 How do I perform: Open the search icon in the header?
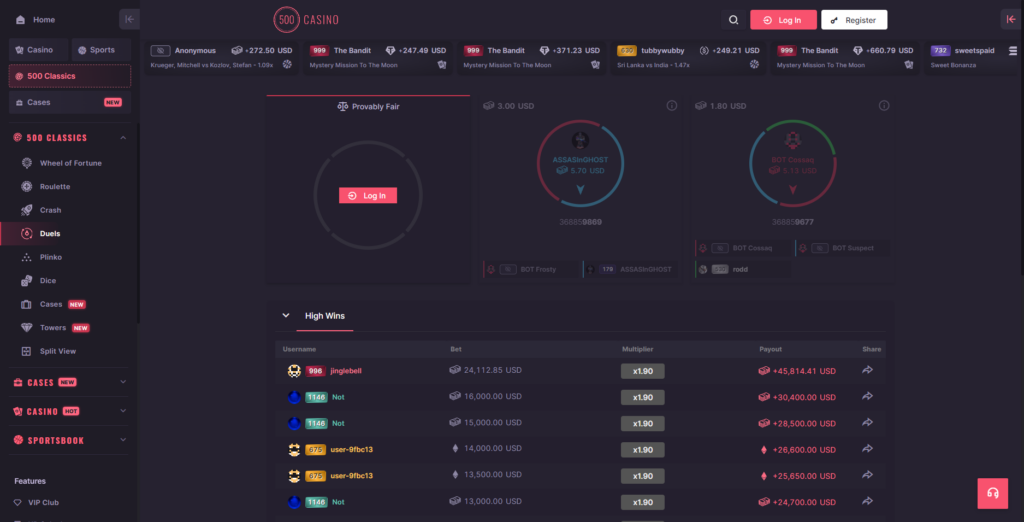click(x=733, y=20)
